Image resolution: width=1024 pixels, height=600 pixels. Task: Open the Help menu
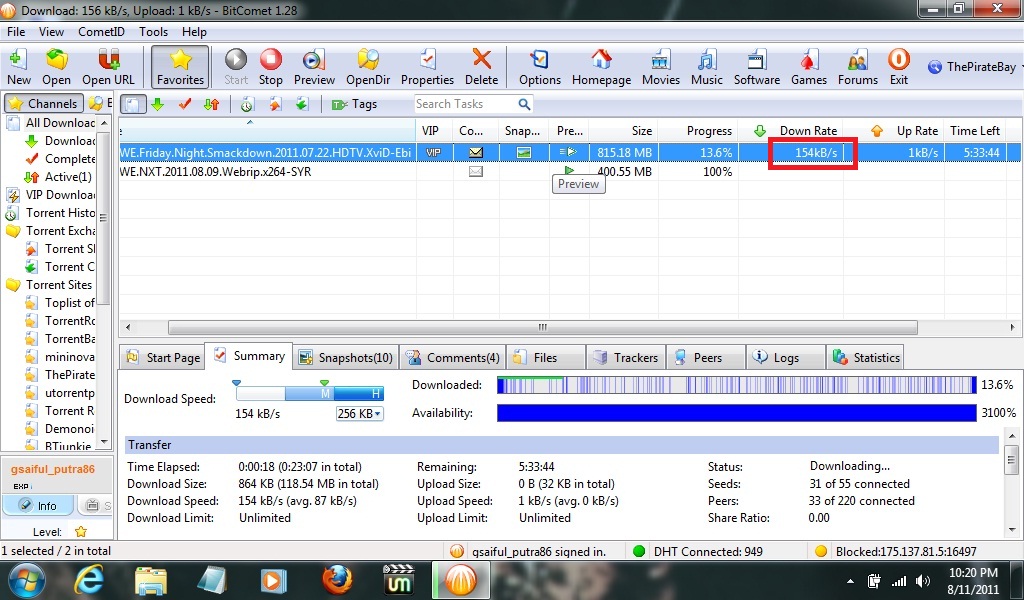[x=194, y=31]
